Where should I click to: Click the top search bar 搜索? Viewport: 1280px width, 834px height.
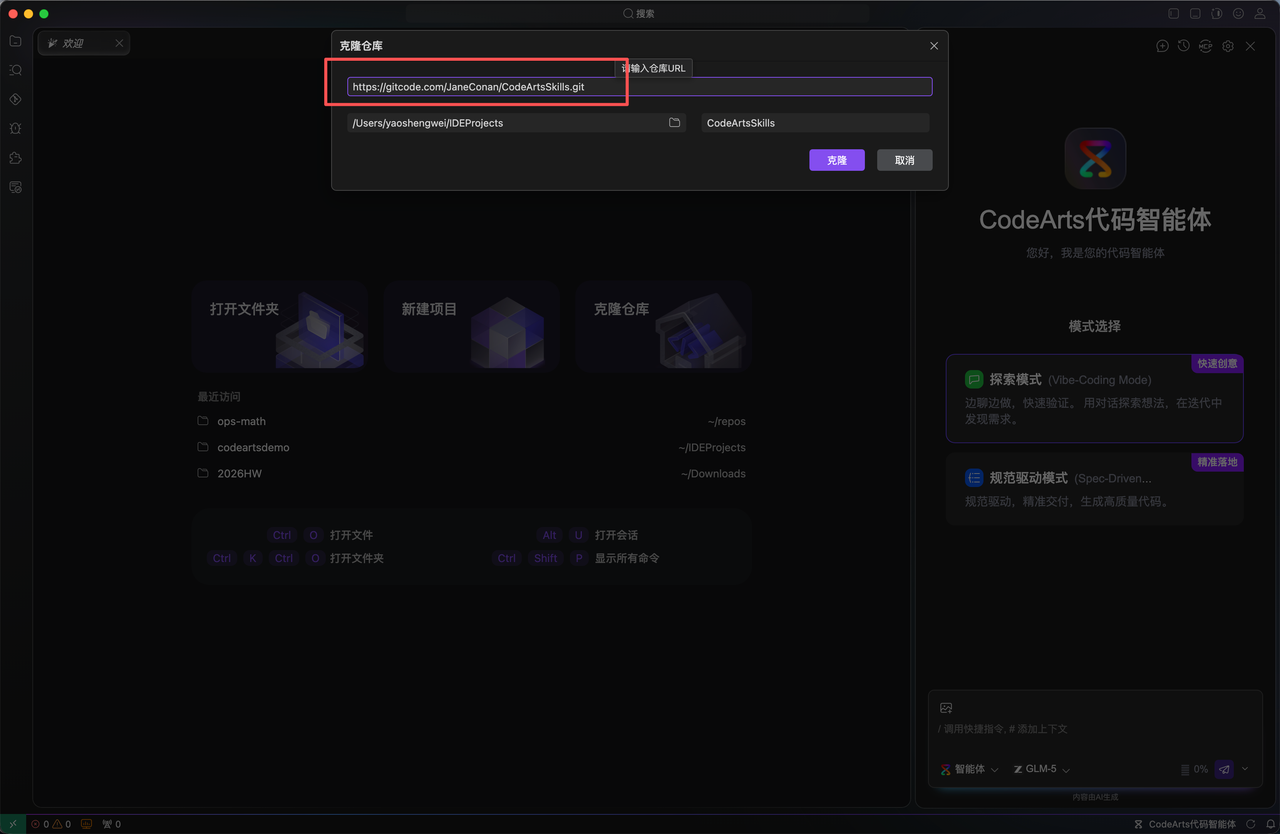click(x=640, y=14)
